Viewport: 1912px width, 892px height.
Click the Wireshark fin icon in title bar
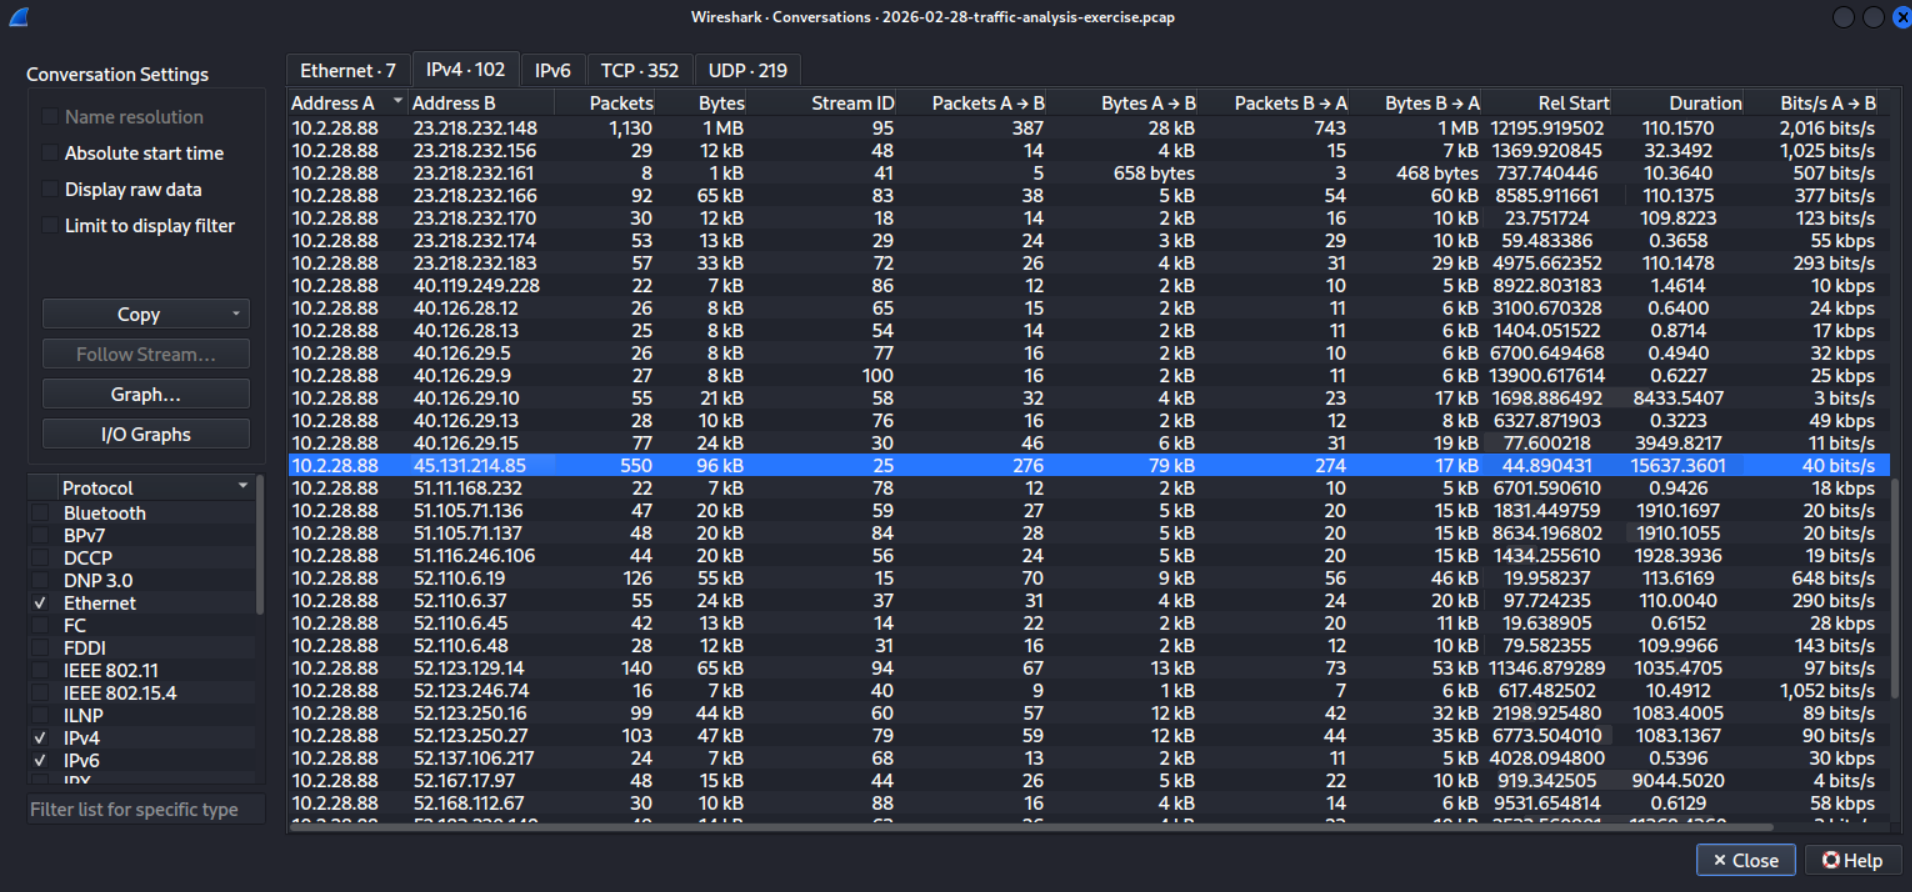[19, 17]
